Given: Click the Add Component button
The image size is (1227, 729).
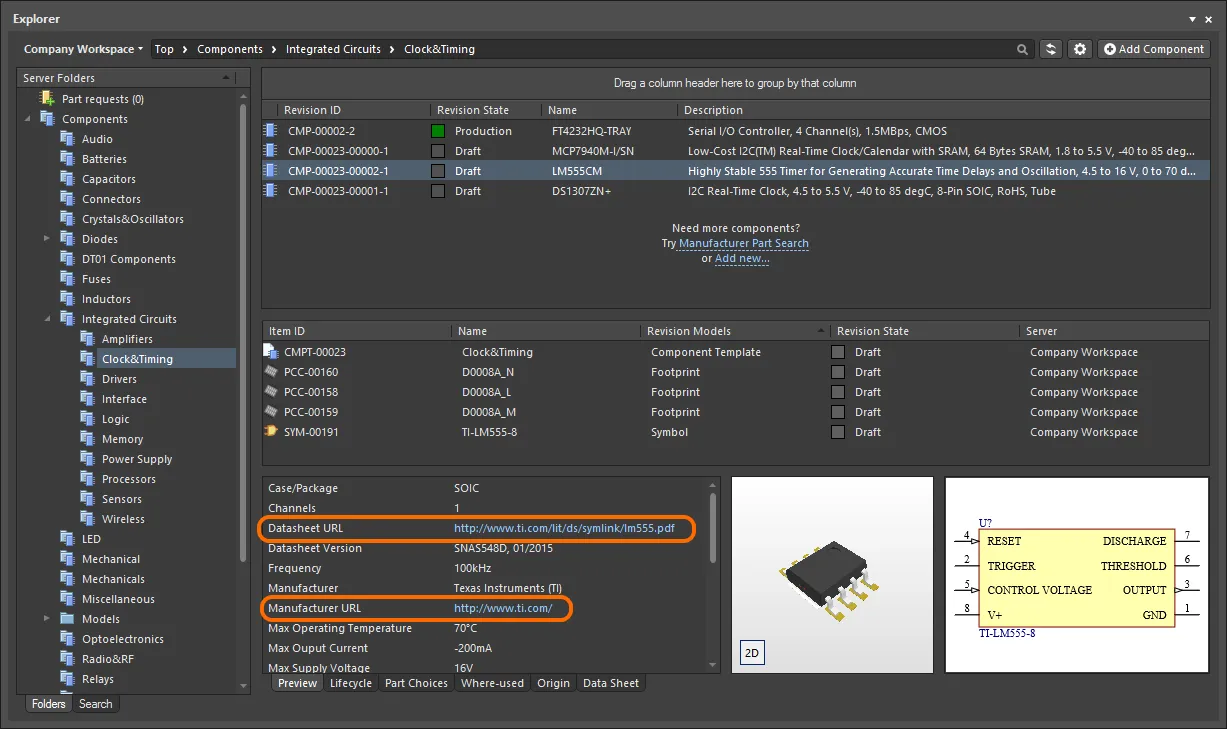Looking at the screenshot, I should pyautogui.click(x=1154, y=49).
